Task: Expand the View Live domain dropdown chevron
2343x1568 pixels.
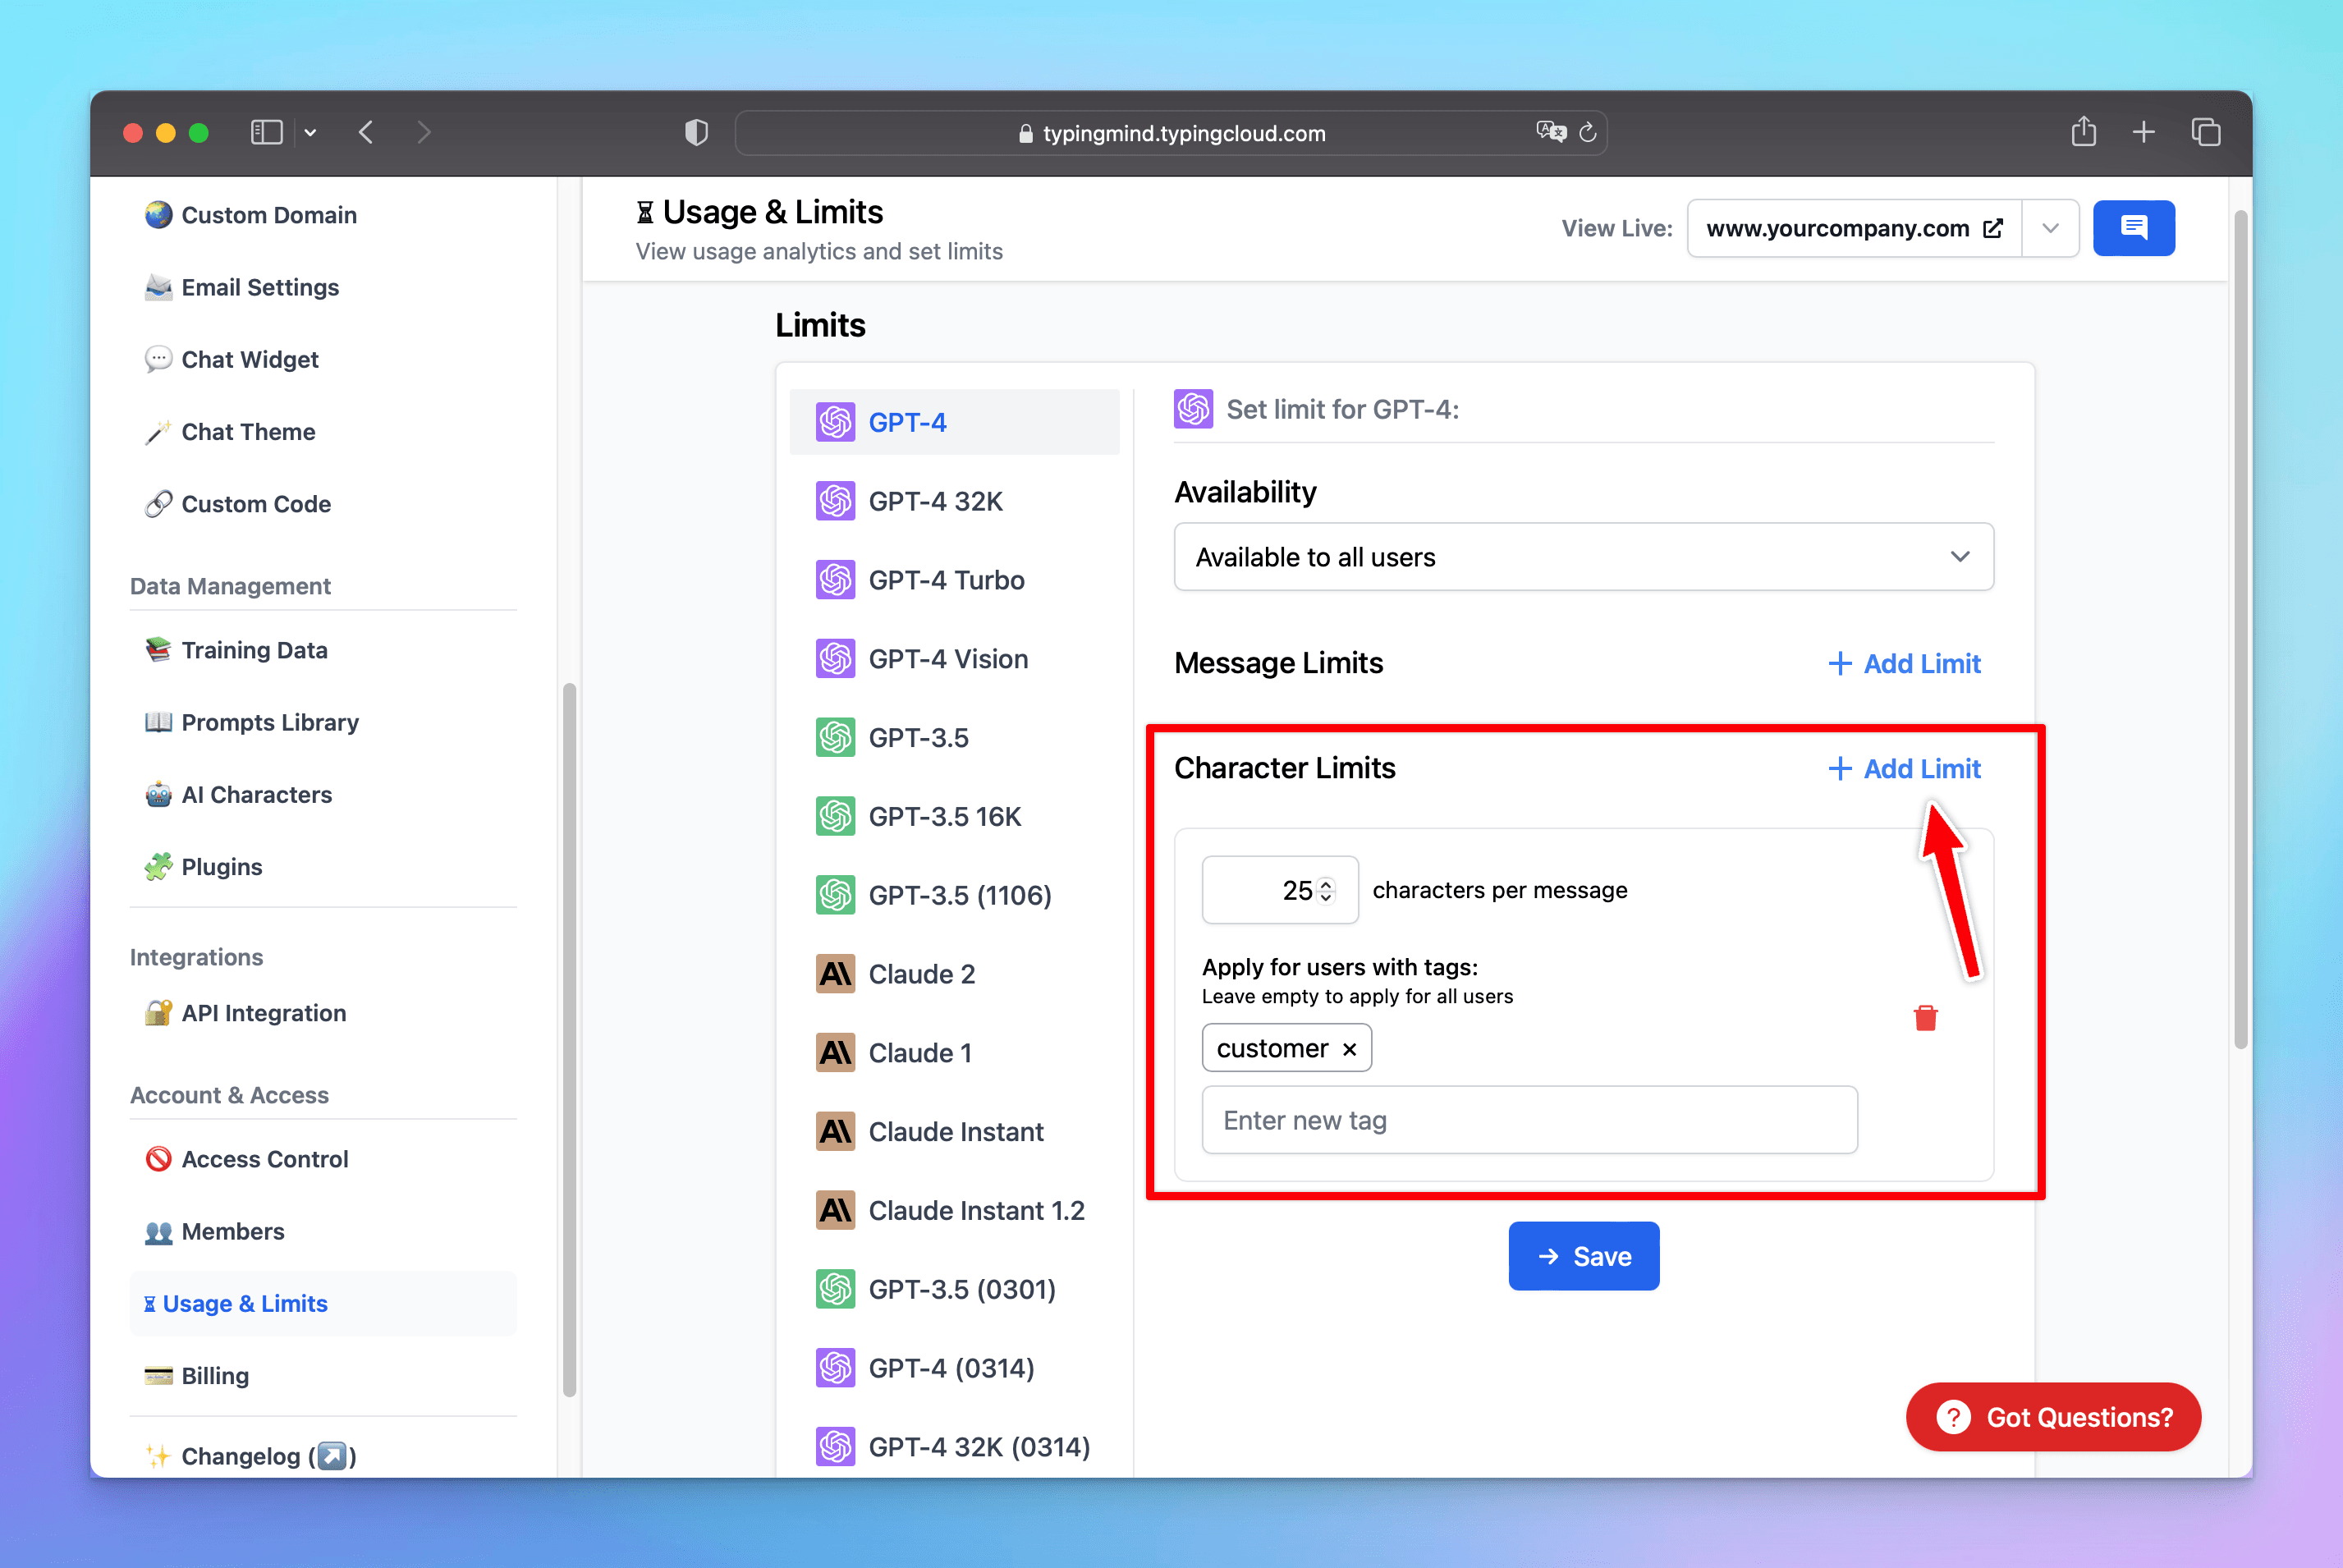Action: pyautogui.click(x=2051, y=228)
